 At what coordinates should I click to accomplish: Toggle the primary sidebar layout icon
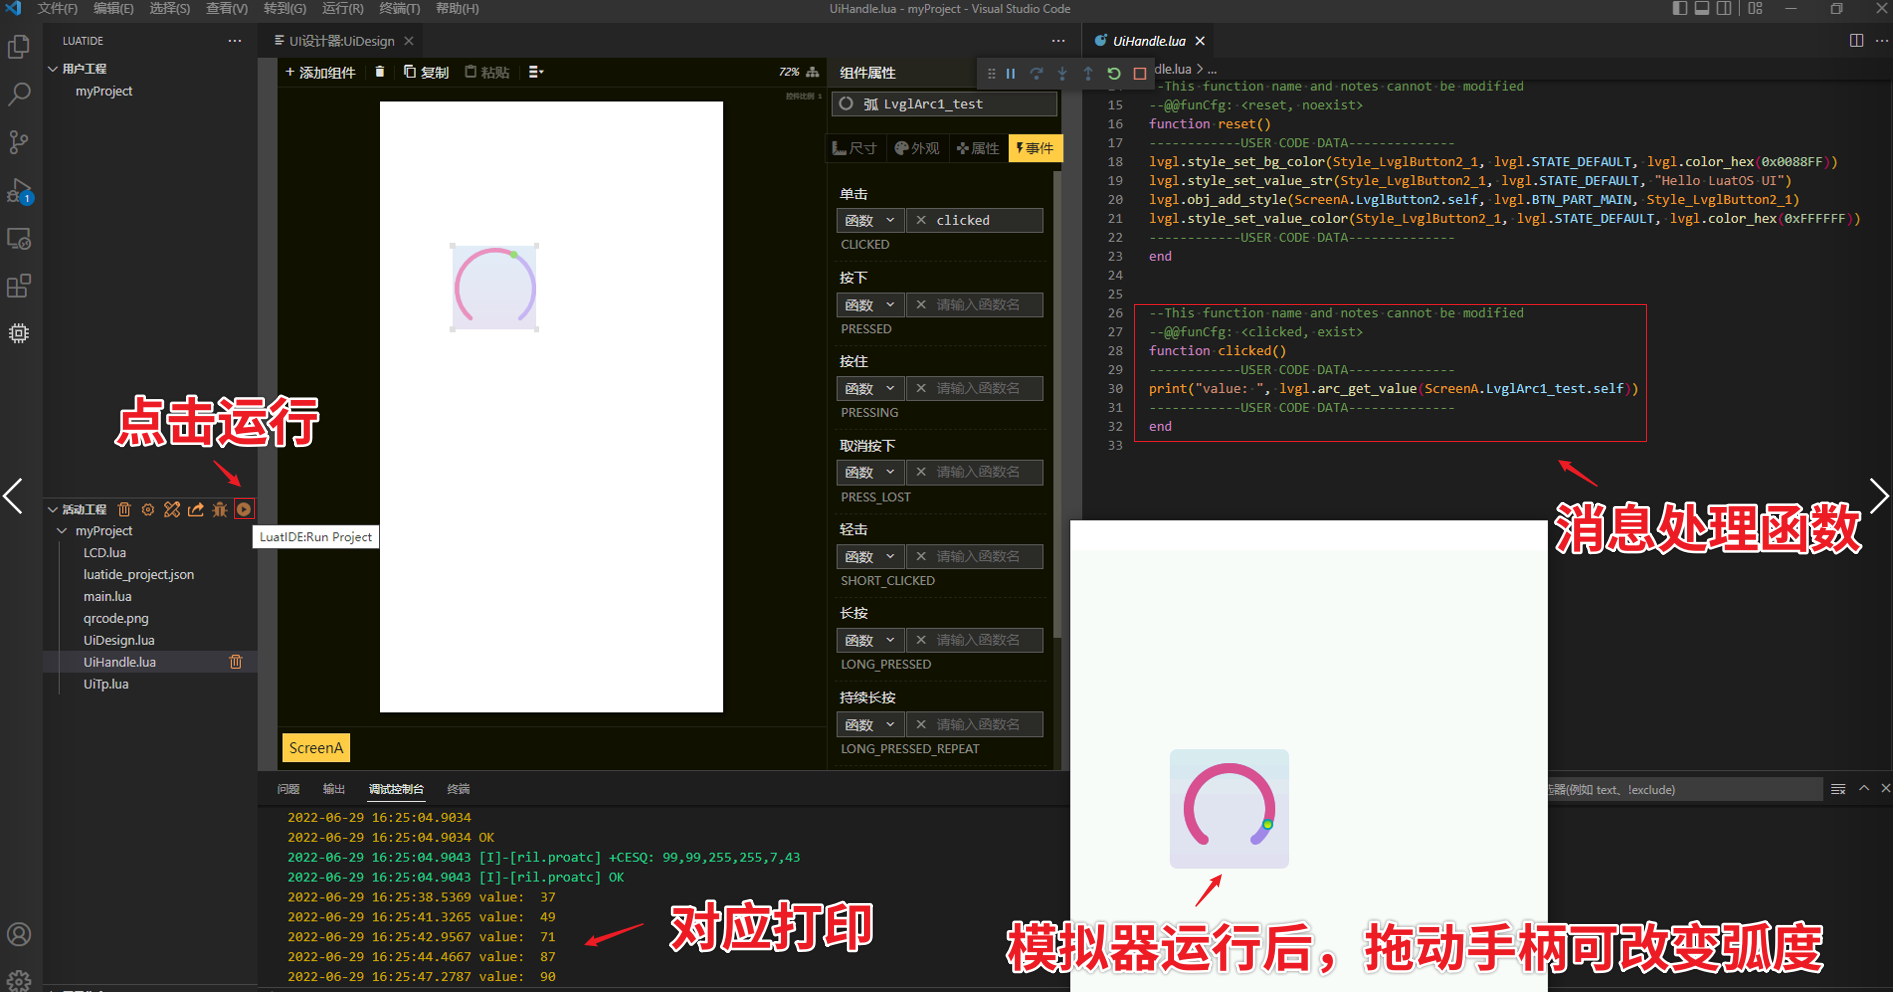tap(1679, 9)
